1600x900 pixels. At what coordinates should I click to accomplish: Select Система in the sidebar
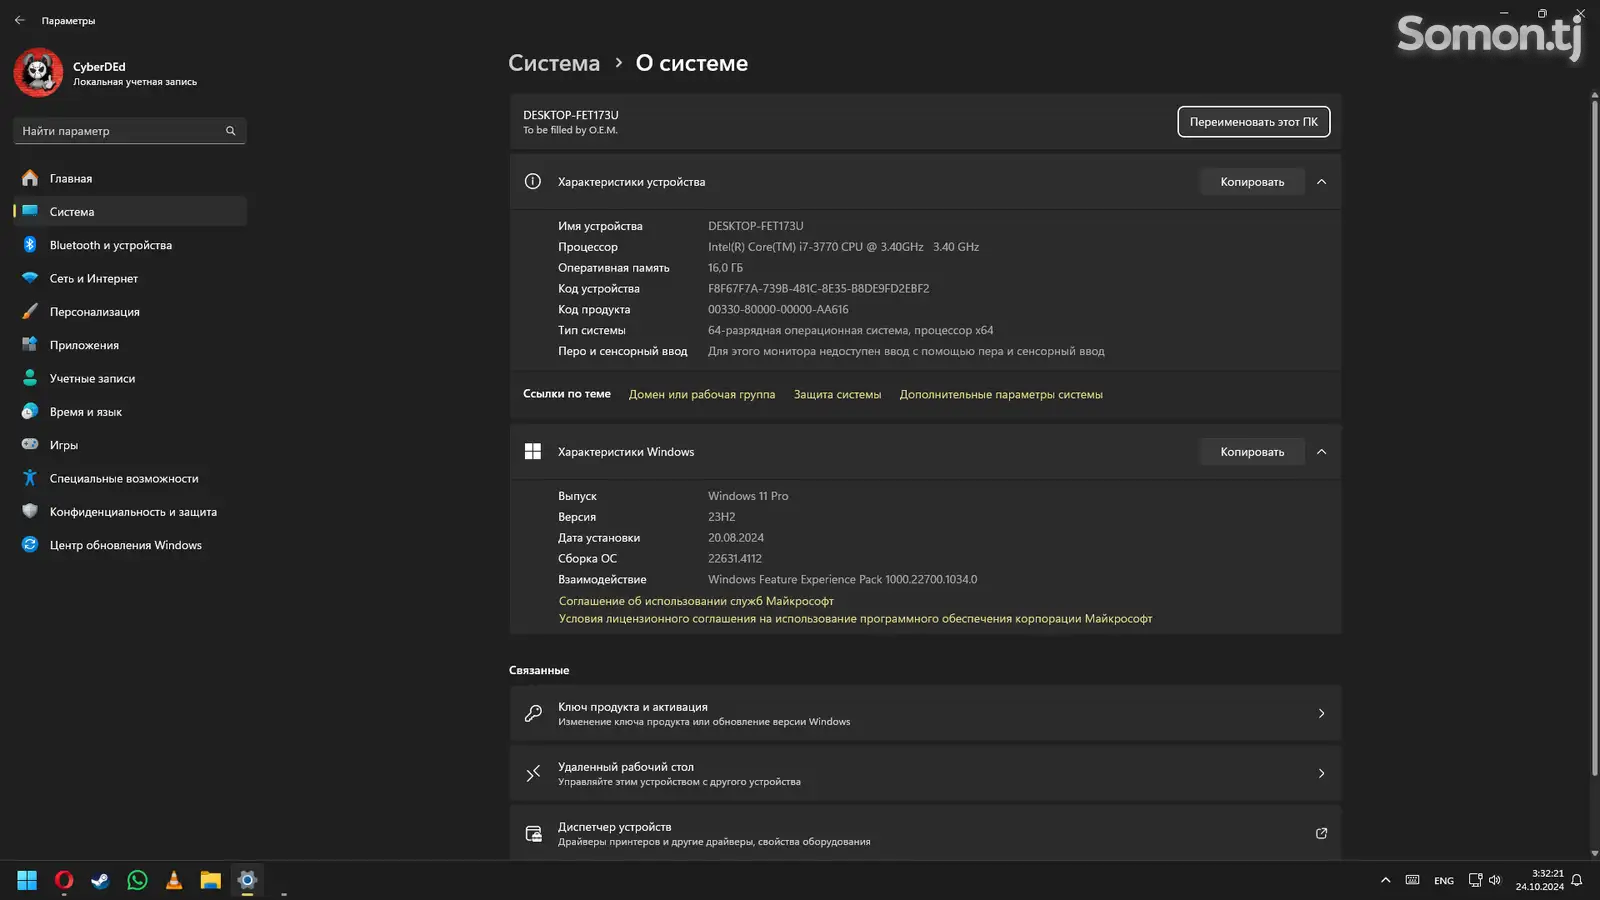(130, 211)
